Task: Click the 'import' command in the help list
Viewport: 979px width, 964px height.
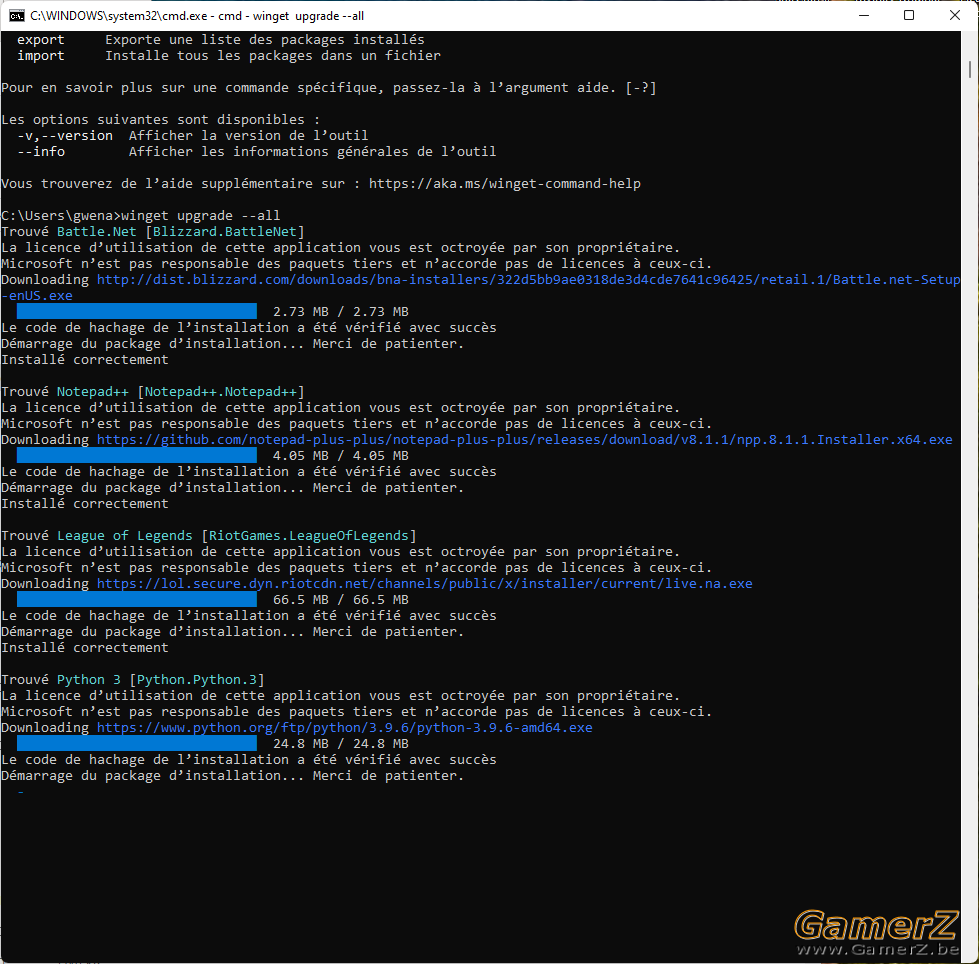Action: coord(41,56)
